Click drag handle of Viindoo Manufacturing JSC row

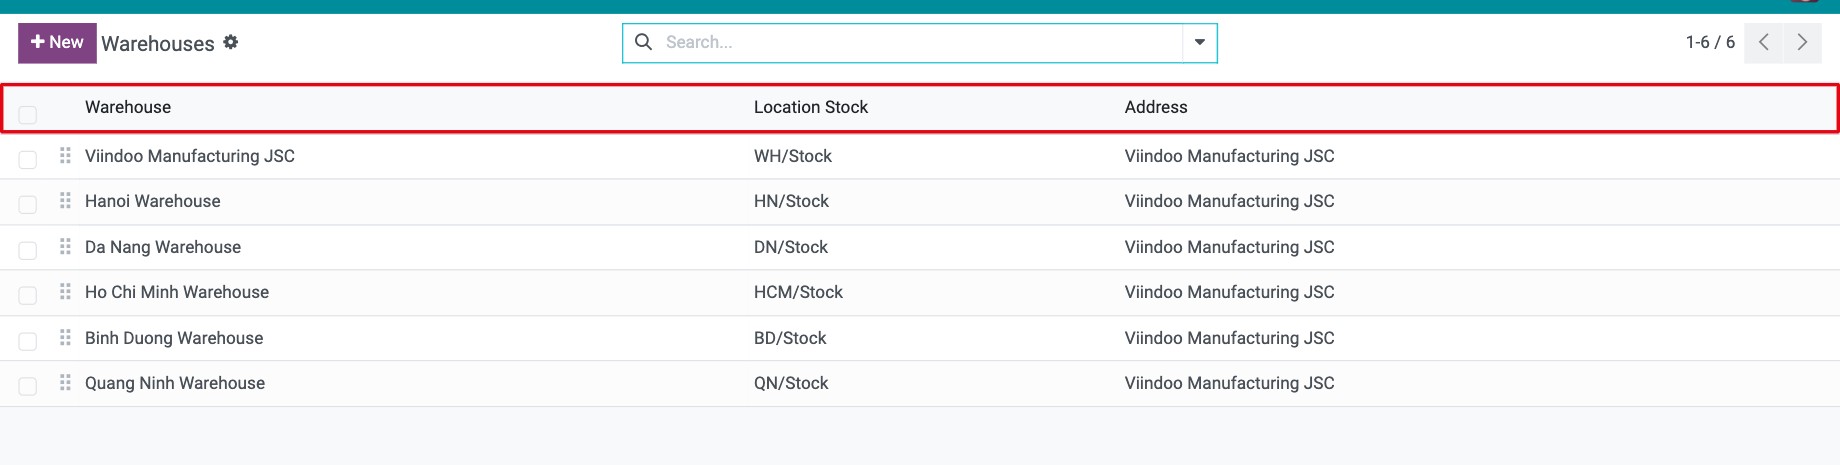pyautogui.click(x=65, y=155)
